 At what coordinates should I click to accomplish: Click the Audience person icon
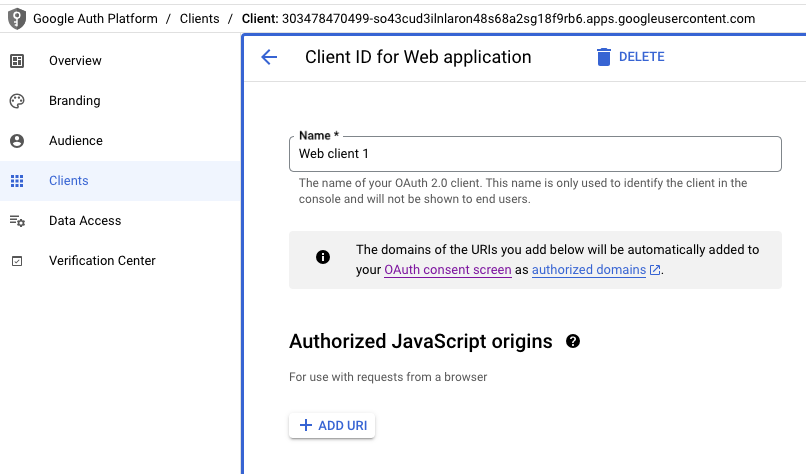tap(17, 141)
